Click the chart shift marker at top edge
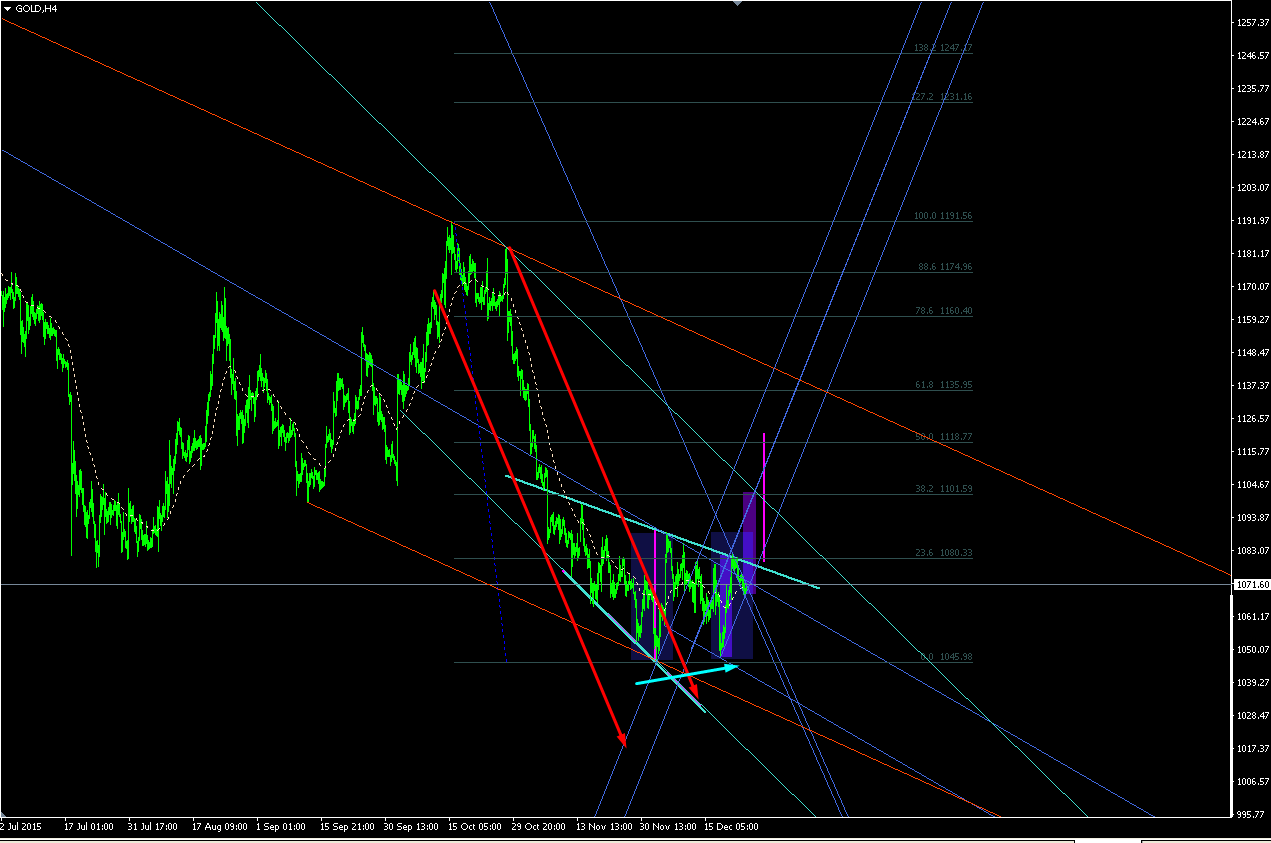Image resolution: width=1271 pixels, height=843 pixels. (738, 3)
